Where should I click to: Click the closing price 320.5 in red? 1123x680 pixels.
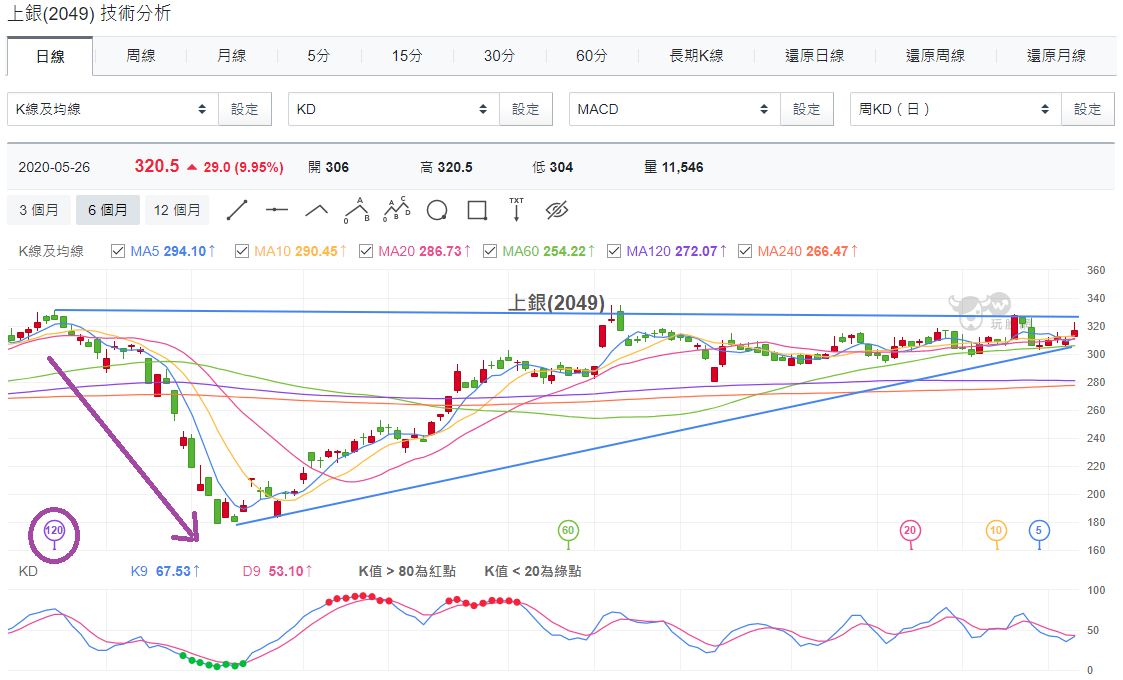[x=157, y=166]
